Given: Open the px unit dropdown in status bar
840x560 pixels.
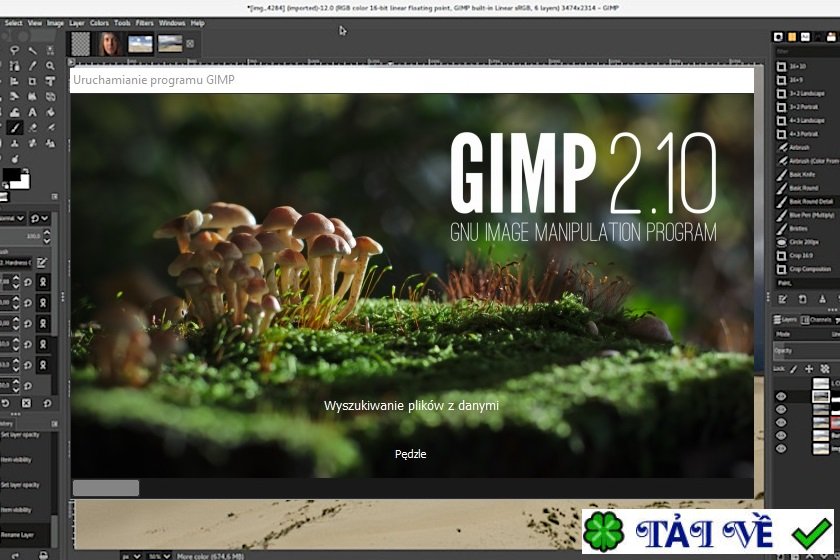Looking at the screenshot, I should coord(131,556).
